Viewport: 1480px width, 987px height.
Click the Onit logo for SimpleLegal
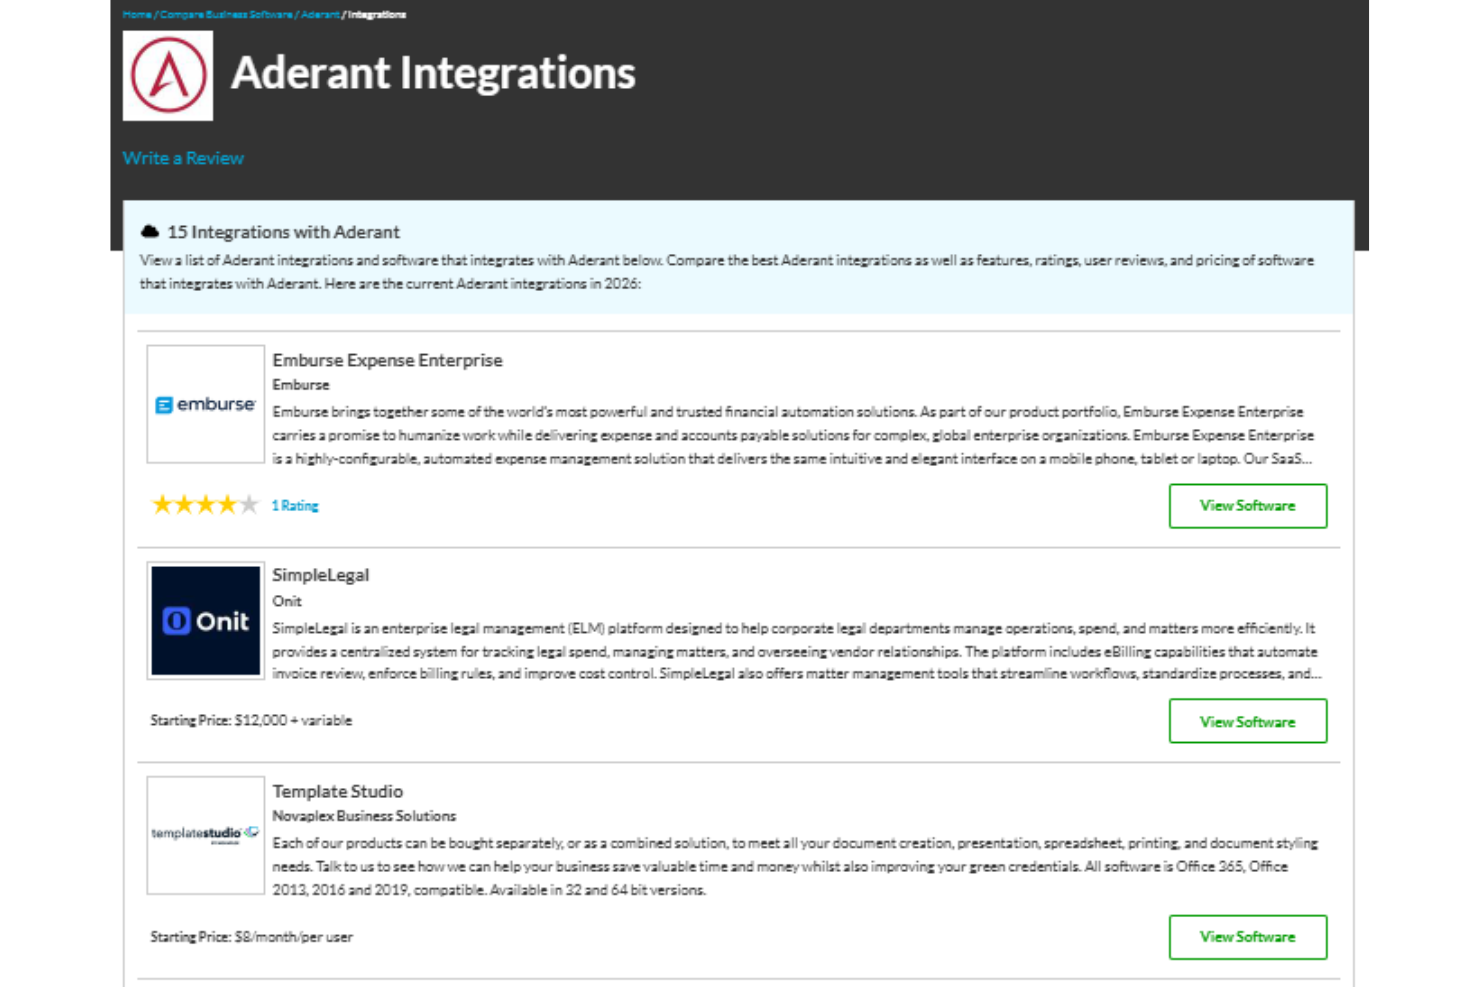coord(204,620)
